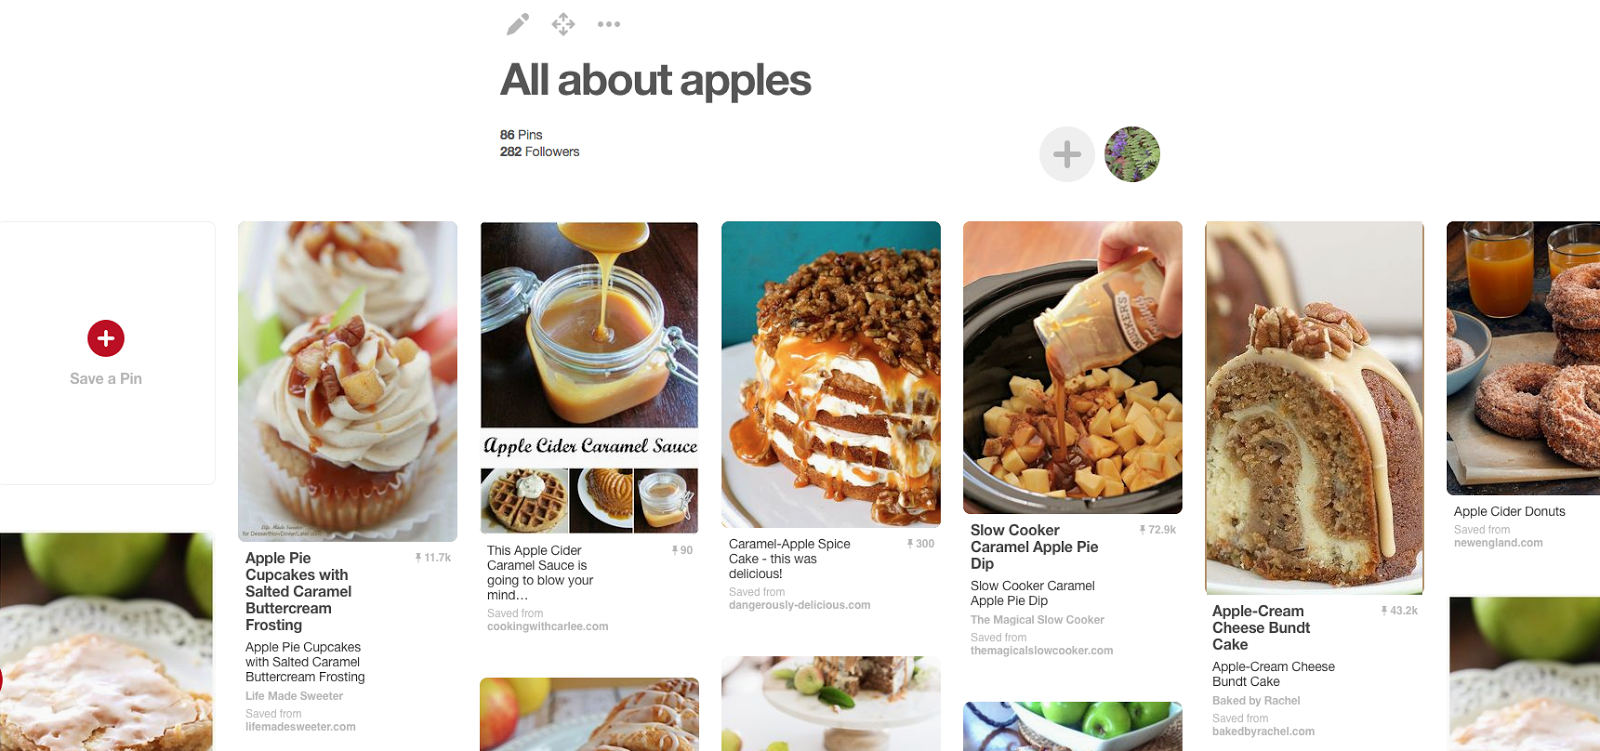Visit the themagicalslowcooker.com source link

[1041, 651]
